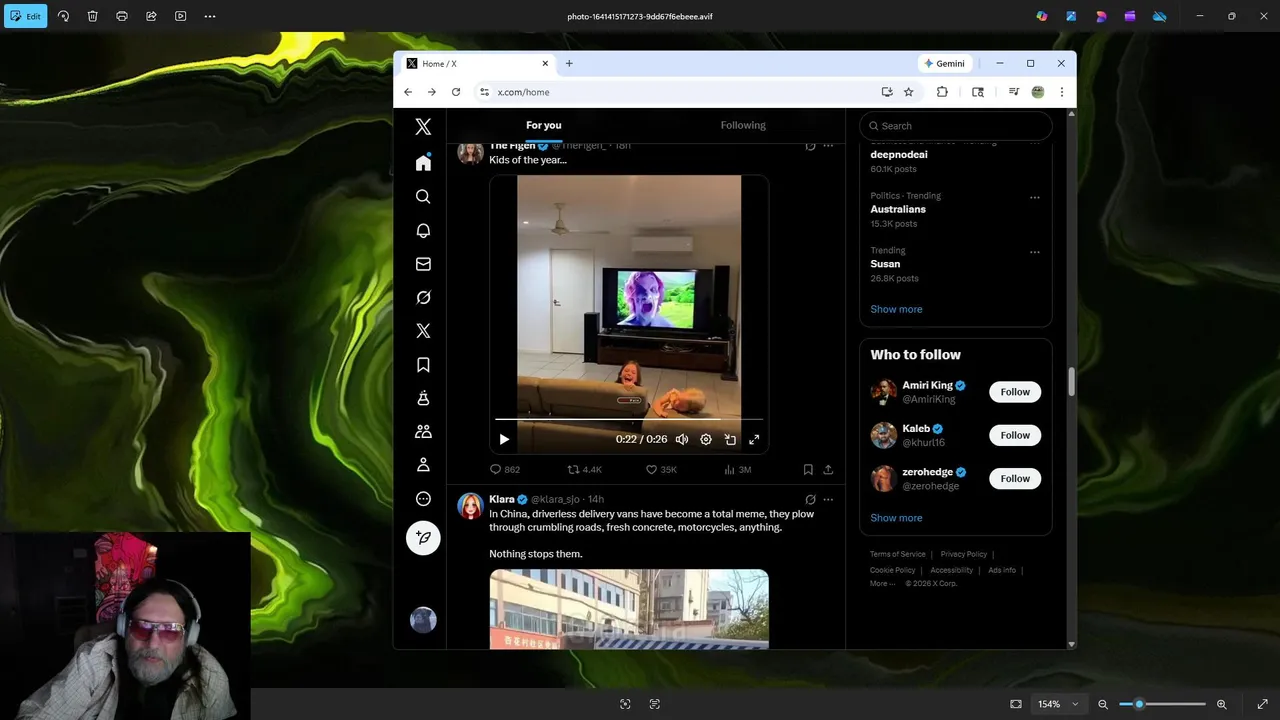Open the video settings gear icon
This screenshot has height=720, width=1280.
[x=706, y=439]
